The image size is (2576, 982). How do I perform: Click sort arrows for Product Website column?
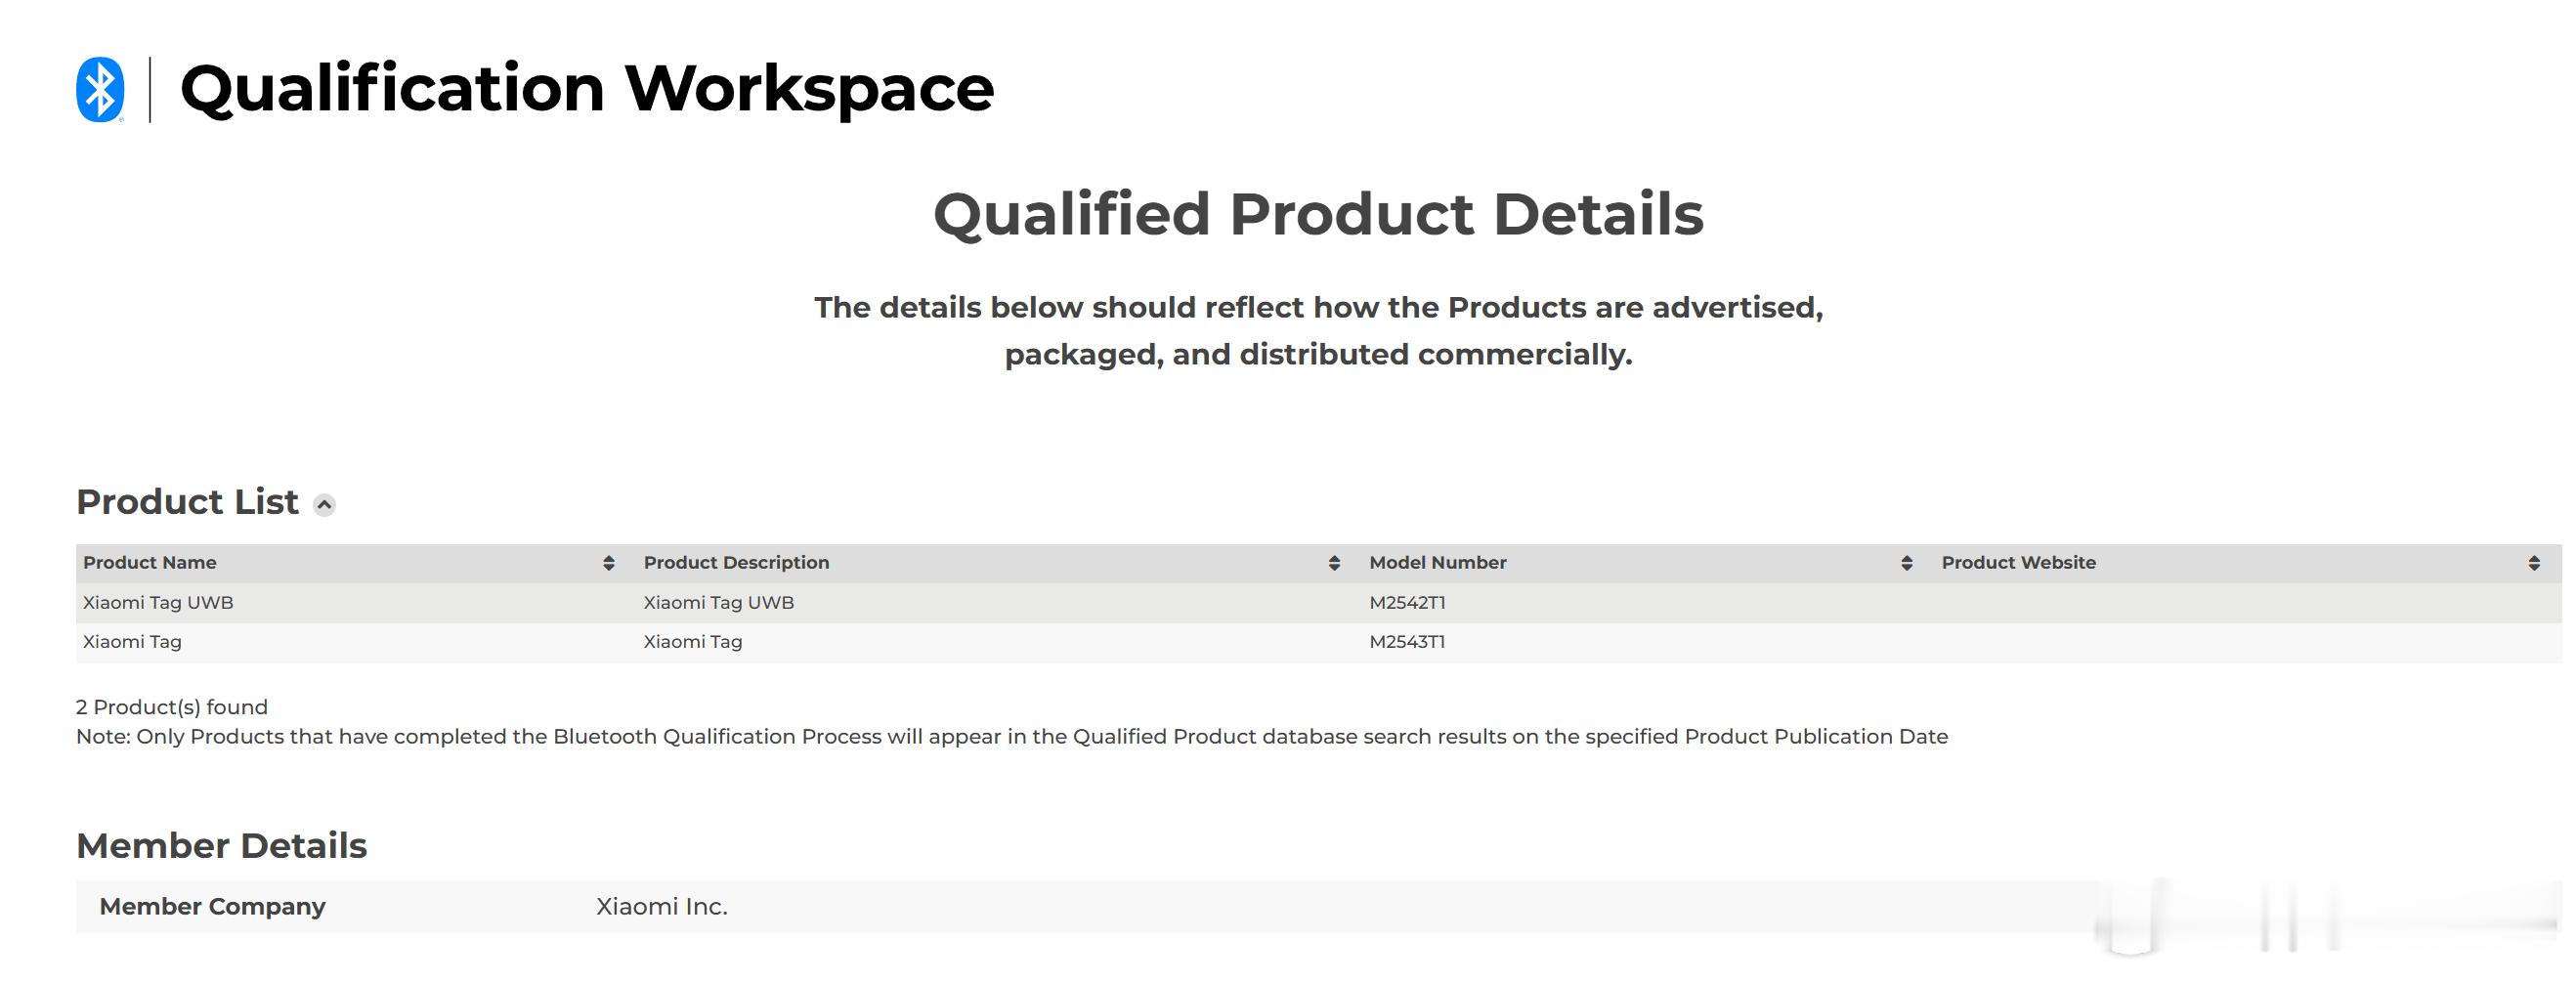[2533, 563]
